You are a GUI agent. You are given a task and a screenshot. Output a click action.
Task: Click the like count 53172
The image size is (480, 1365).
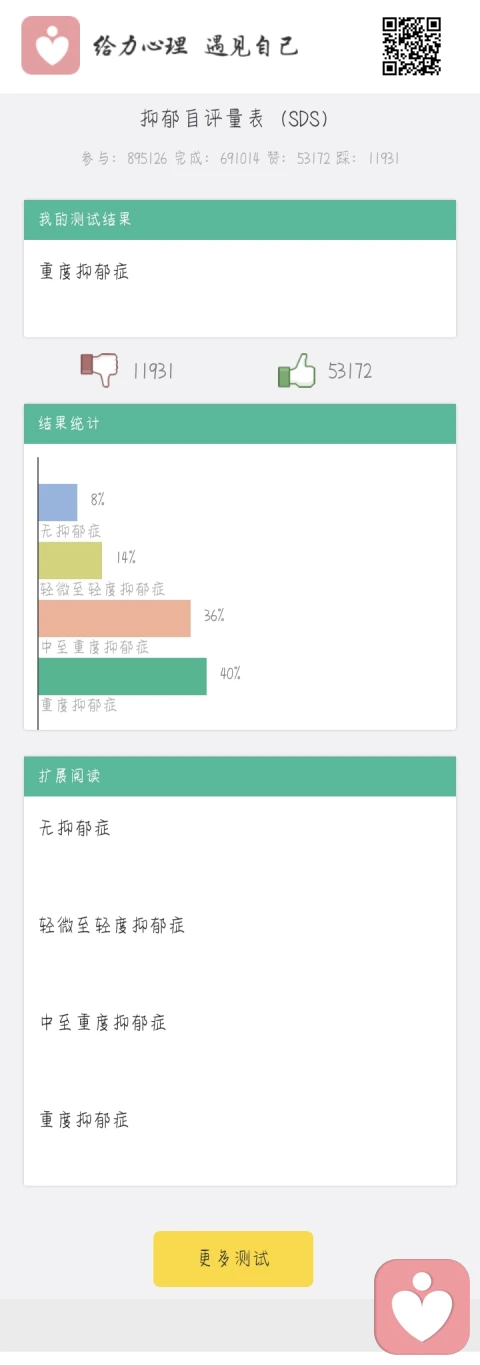pos(350,371)
